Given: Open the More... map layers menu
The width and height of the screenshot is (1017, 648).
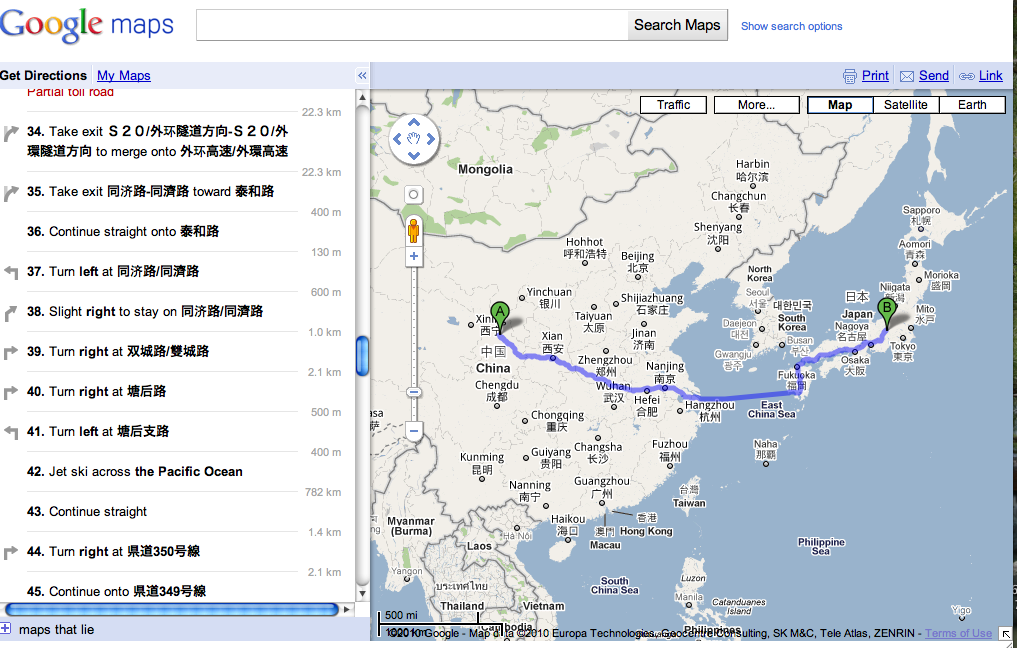Looking at the screenshot, I should point(756,105).
